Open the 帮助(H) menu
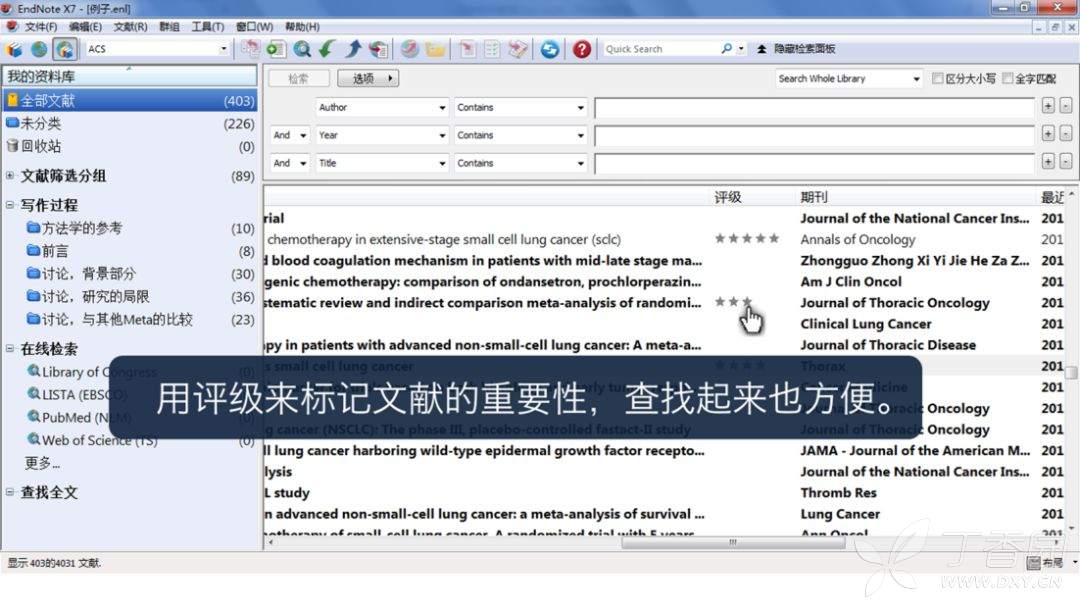 [302, 26]
